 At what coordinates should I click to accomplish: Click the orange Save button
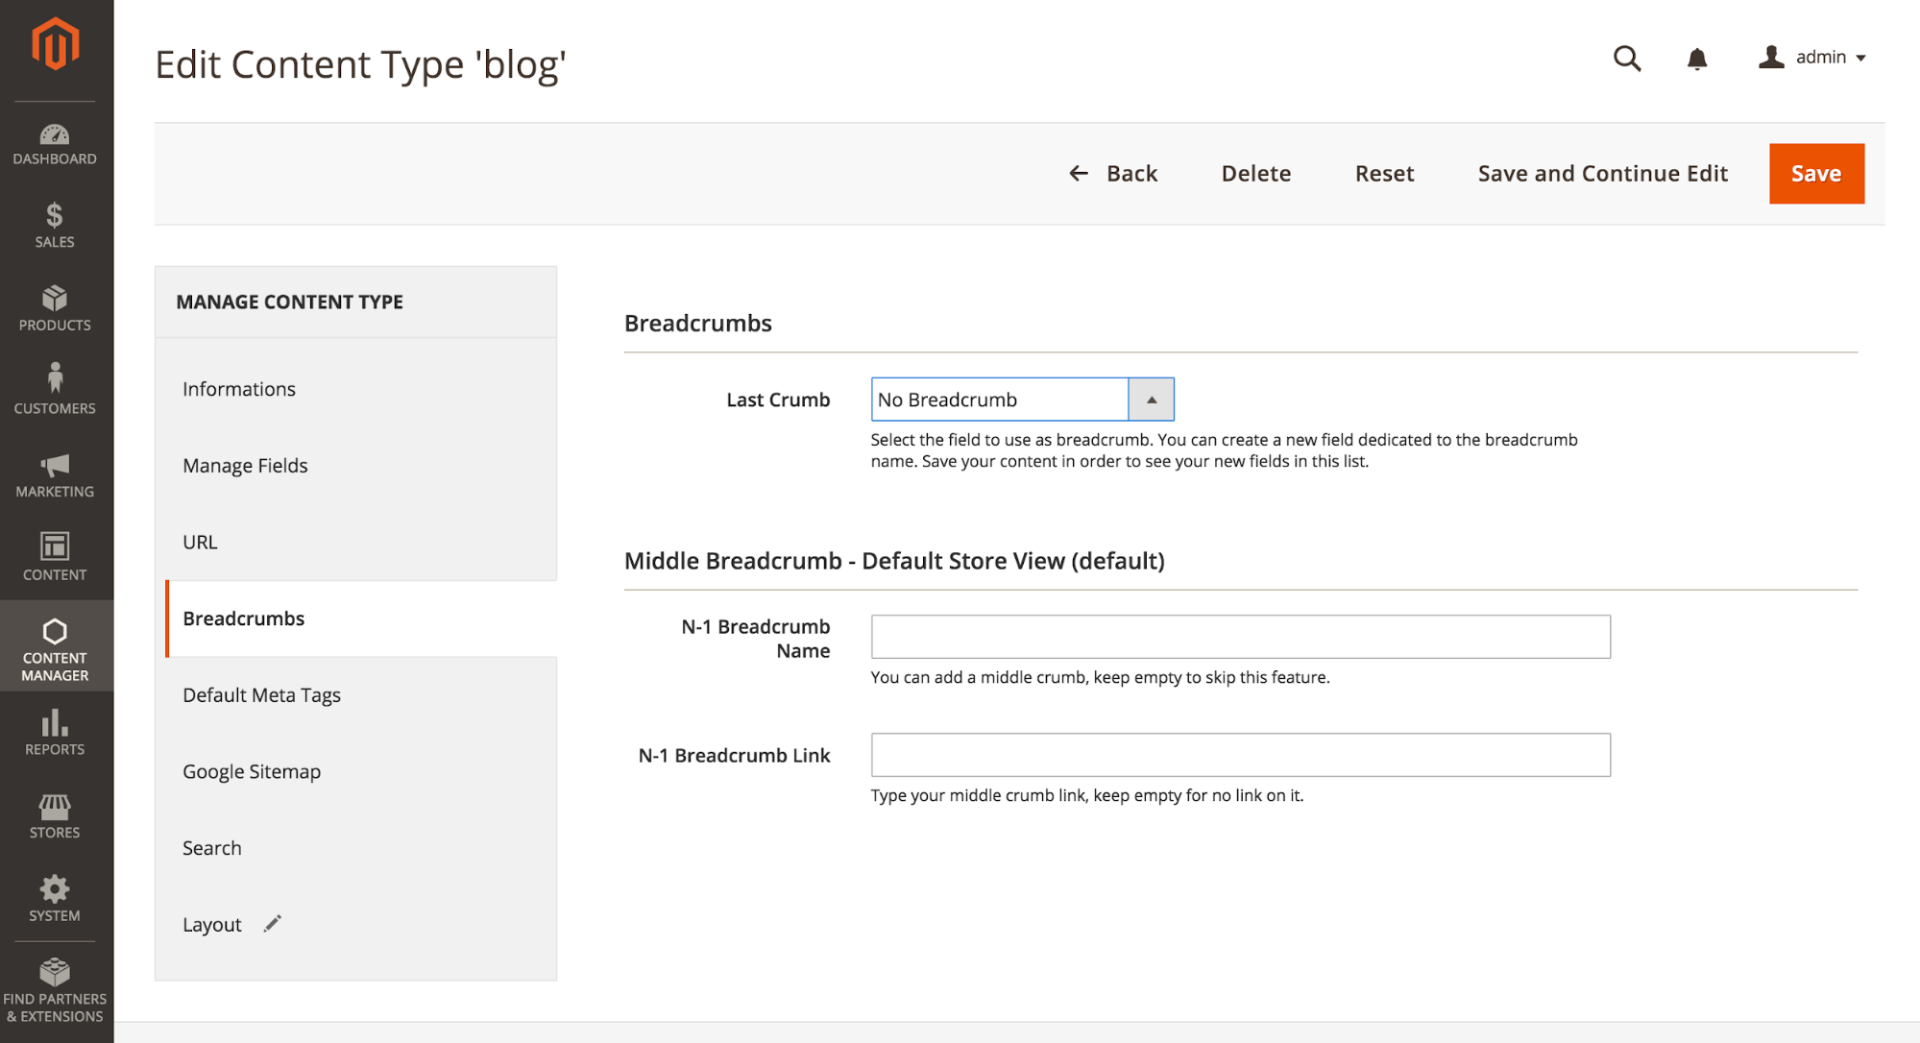click(1816, 173)
